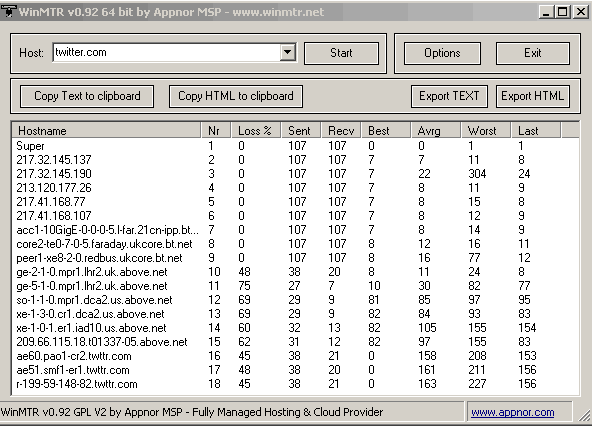Image resolution: width=592 pixels, height=426 pixels.
Task: Click the Exit button
Action: 532,53
